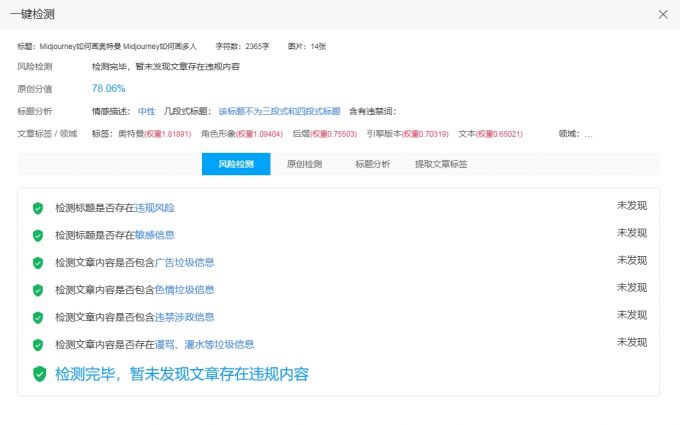Screen dimensions: 680x425
Task: Click the 文本 tag with weight 0.65021
Action: (x=490, y=134)
